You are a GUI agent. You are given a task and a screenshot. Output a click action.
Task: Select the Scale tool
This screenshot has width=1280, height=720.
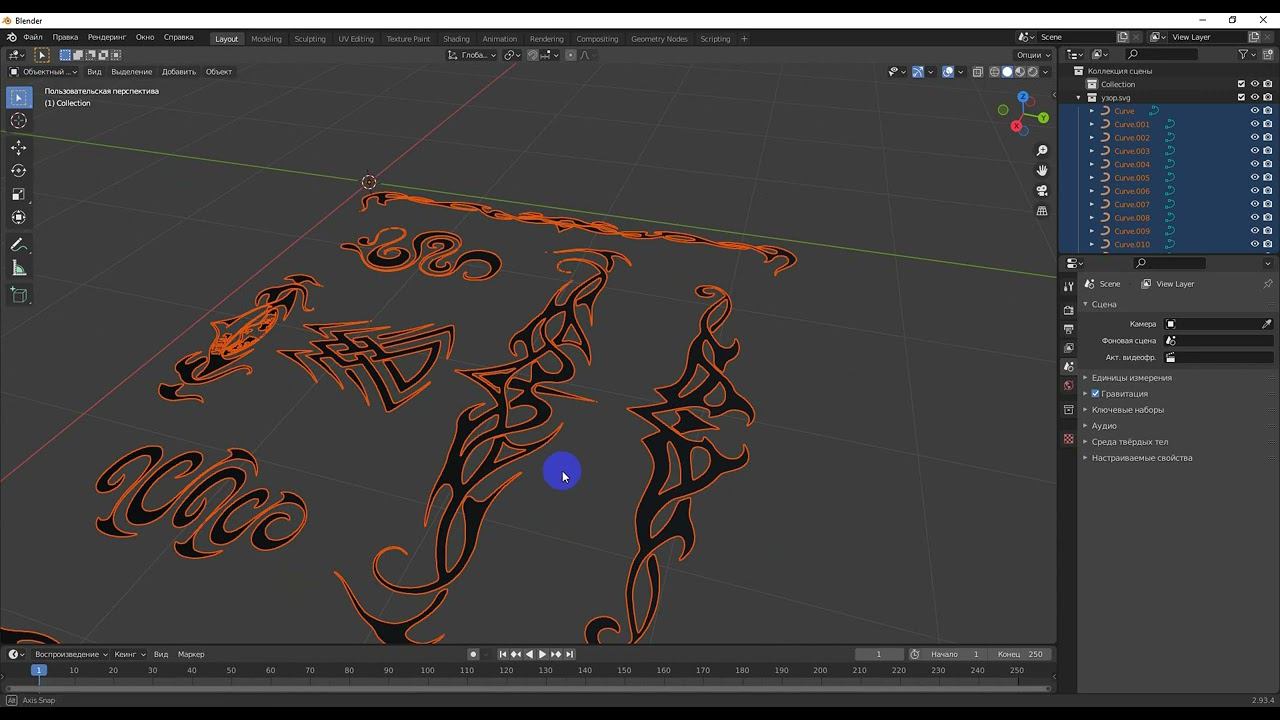19,194
